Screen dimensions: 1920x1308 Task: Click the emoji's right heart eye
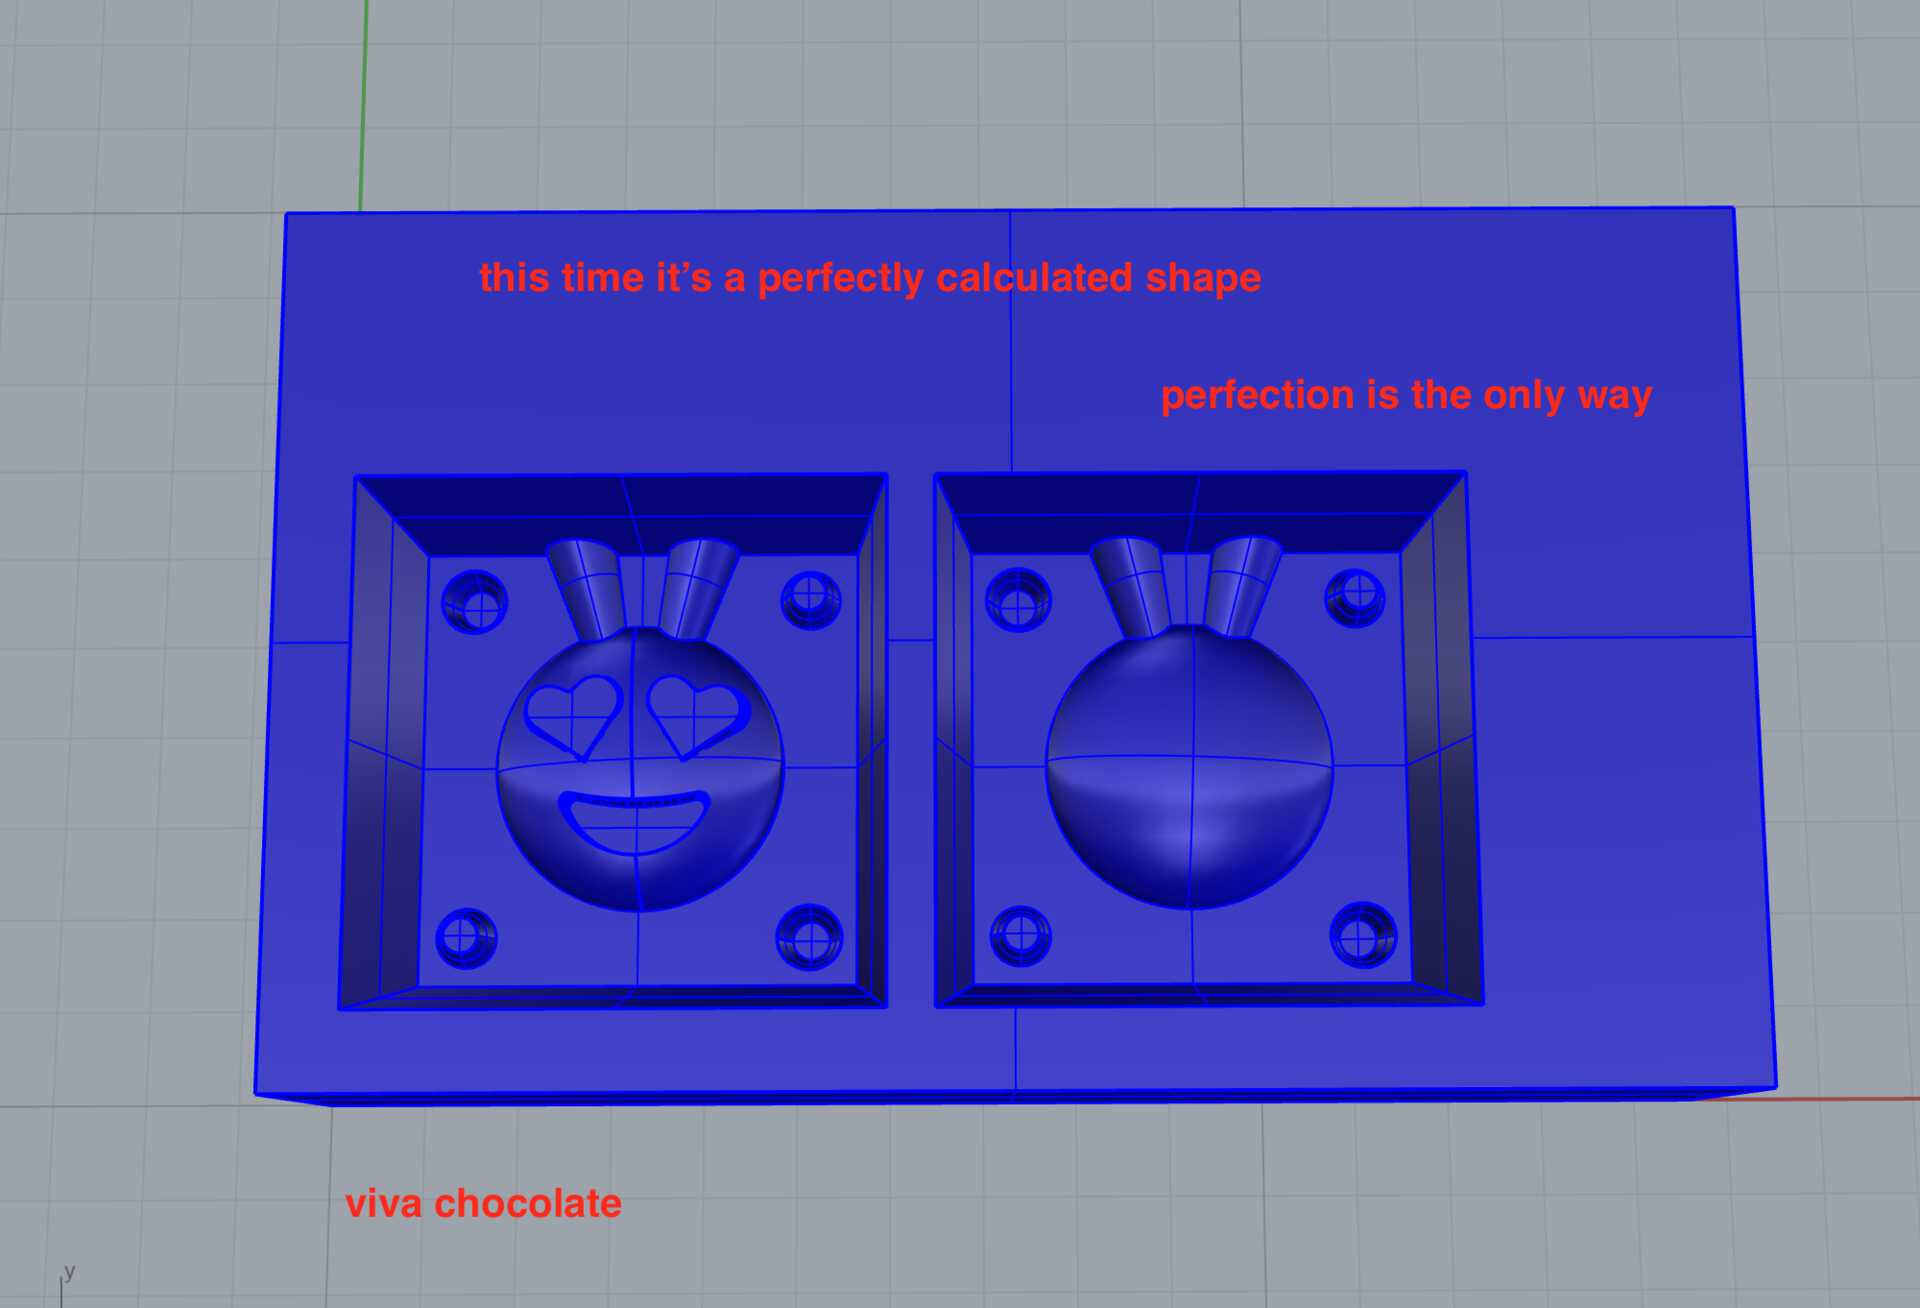point(698,715)
